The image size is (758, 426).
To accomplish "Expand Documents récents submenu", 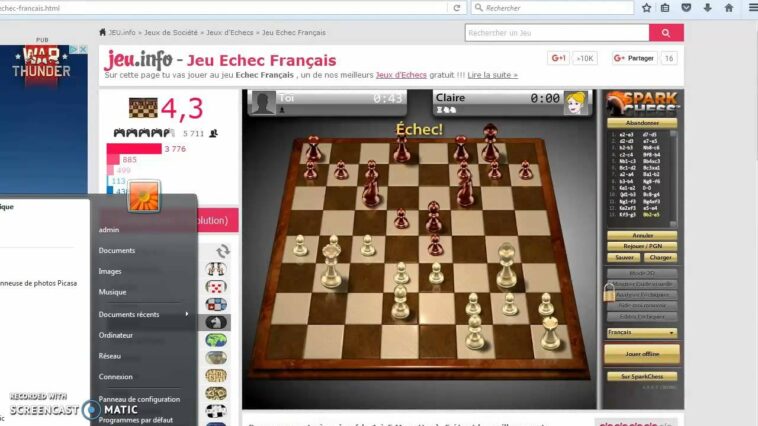I will 142,314.
